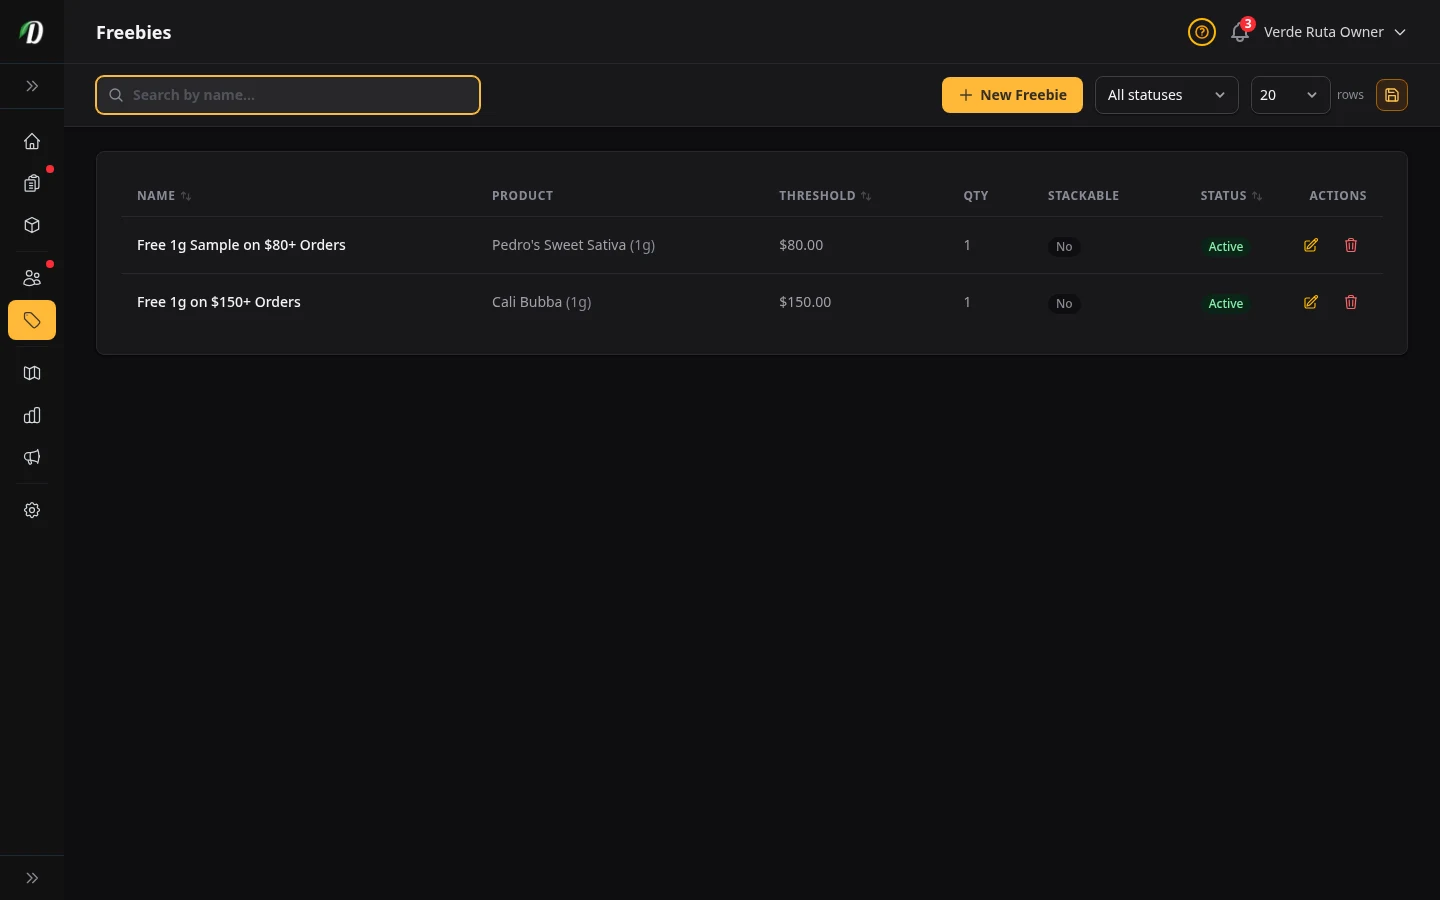
Task: Open the Analytics bar chart icon
Action: 32,415
